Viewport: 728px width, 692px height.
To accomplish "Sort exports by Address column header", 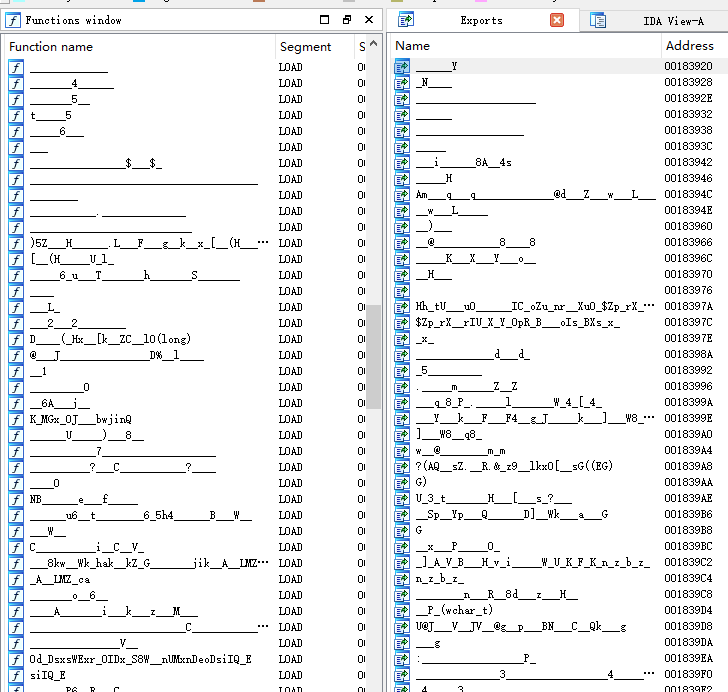I will tap(689, 46).
